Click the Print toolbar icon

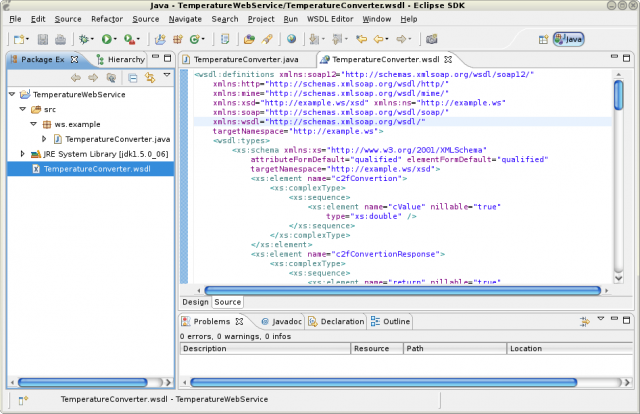pos(60,39)
